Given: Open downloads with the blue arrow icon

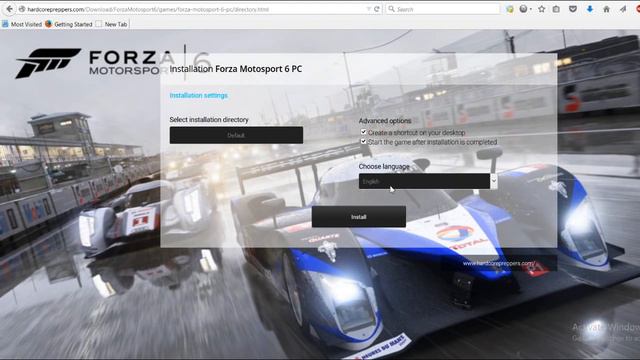Looking at the screenshot, I should [590, 9].
